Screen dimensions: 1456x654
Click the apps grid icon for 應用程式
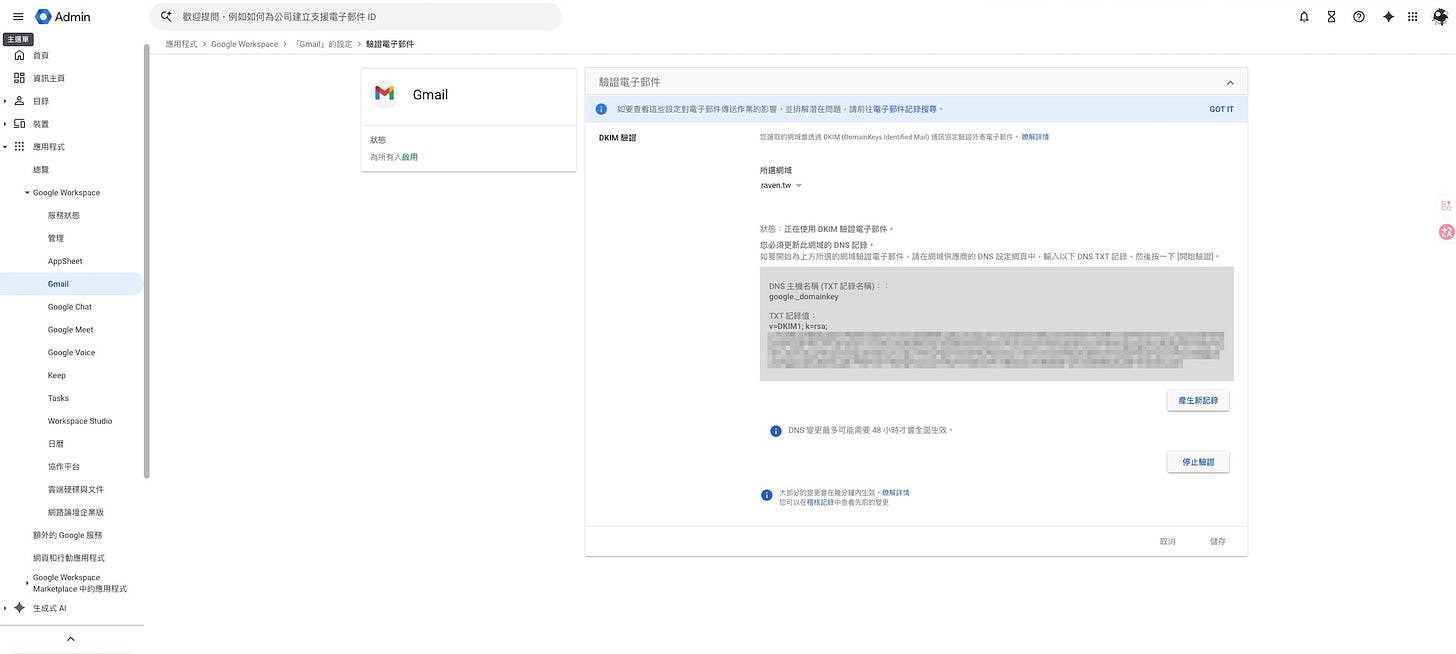pyautogui.click(x=19, y=147)
